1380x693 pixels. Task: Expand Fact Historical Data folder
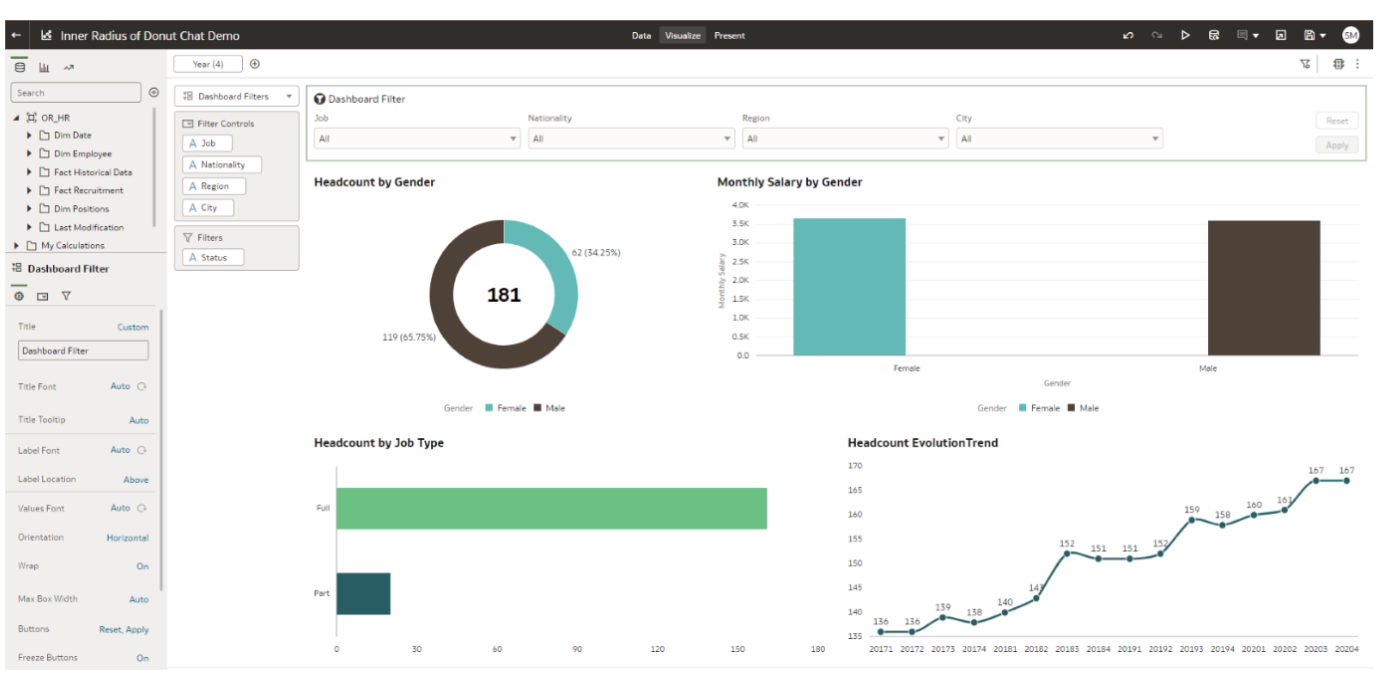(x=30, y=172)
